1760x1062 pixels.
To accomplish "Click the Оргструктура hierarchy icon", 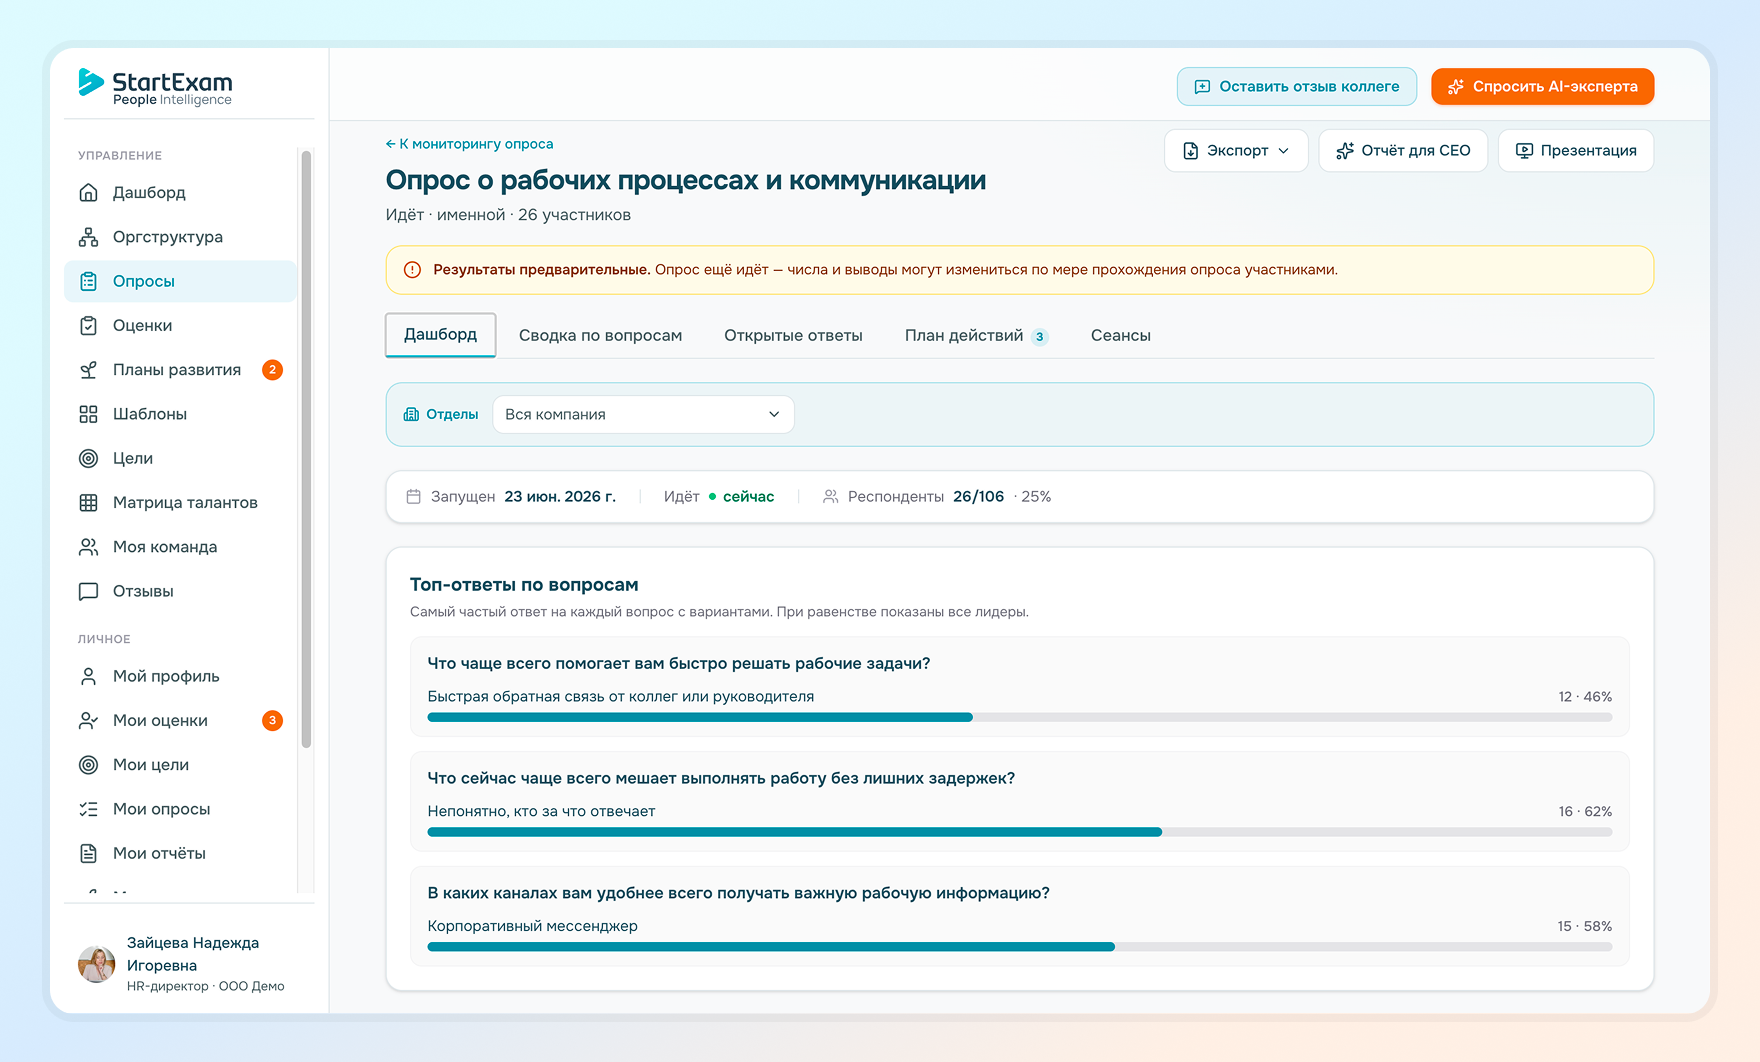I will coord(89,237).
